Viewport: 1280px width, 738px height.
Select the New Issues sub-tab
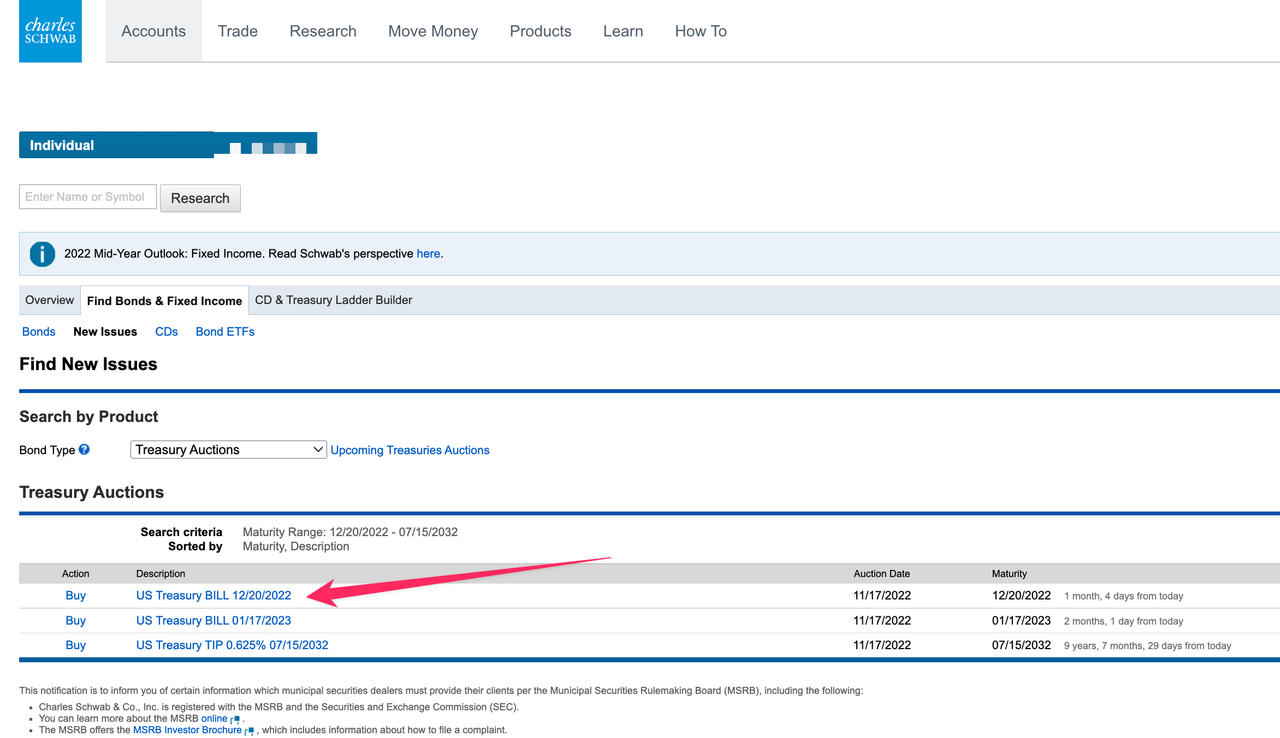pyautogui.click(x=105, y=332)
